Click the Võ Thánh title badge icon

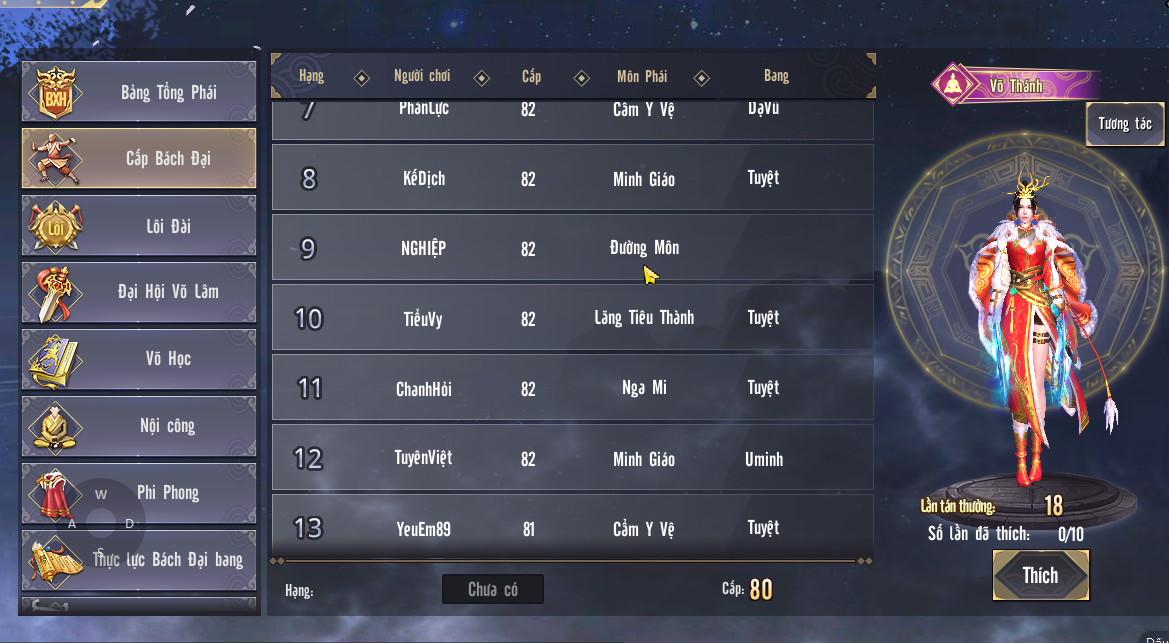click(x=954, y=85)
